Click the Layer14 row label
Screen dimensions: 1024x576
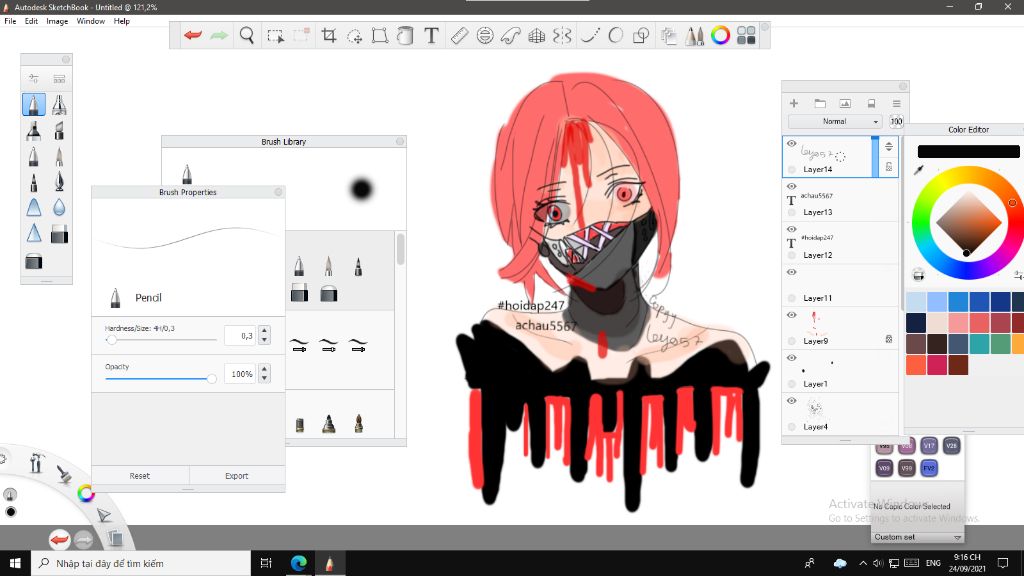[x=818, y=169]
